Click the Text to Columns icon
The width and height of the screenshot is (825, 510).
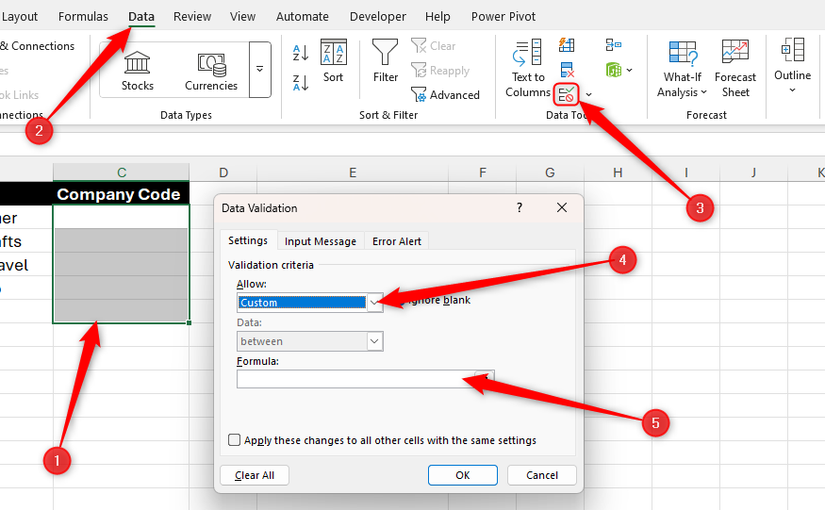(x=528, y=66)
